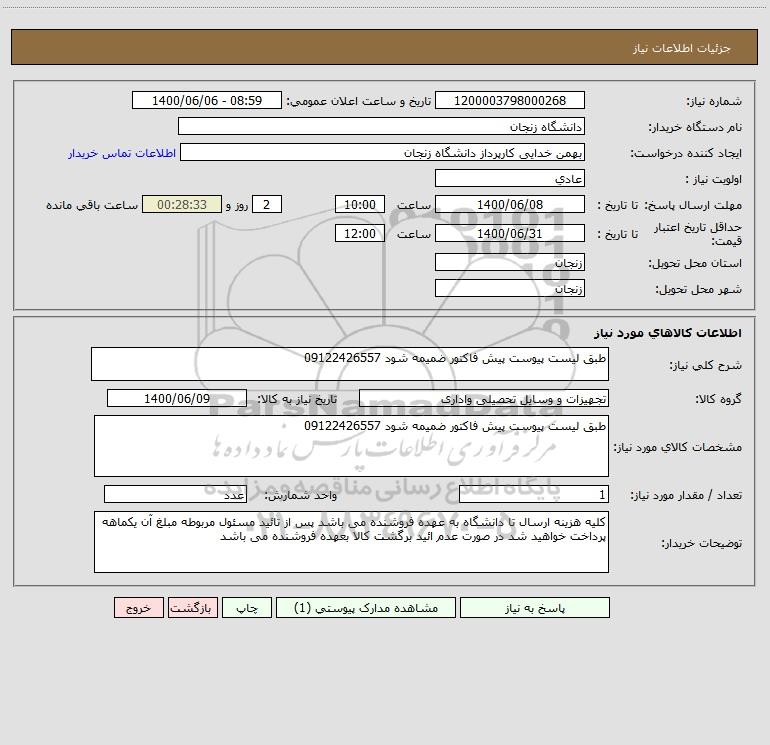Click the چاپ print button
The height and width of the screenshot is (745, 770).
coord(247,607)
